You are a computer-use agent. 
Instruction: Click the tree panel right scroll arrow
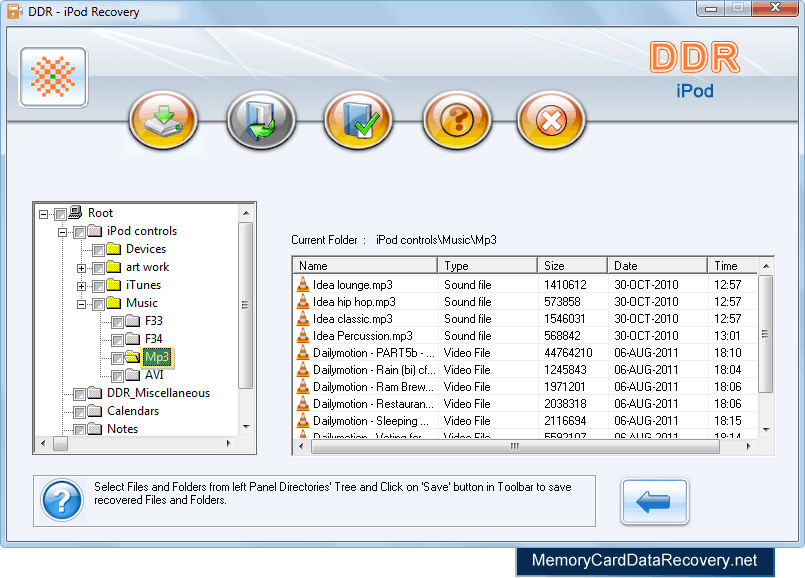click(228, 443)
